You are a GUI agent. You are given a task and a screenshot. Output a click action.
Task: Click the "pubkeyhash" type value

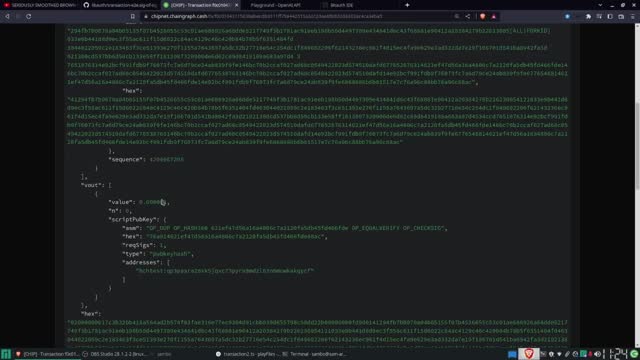(170, 254)
